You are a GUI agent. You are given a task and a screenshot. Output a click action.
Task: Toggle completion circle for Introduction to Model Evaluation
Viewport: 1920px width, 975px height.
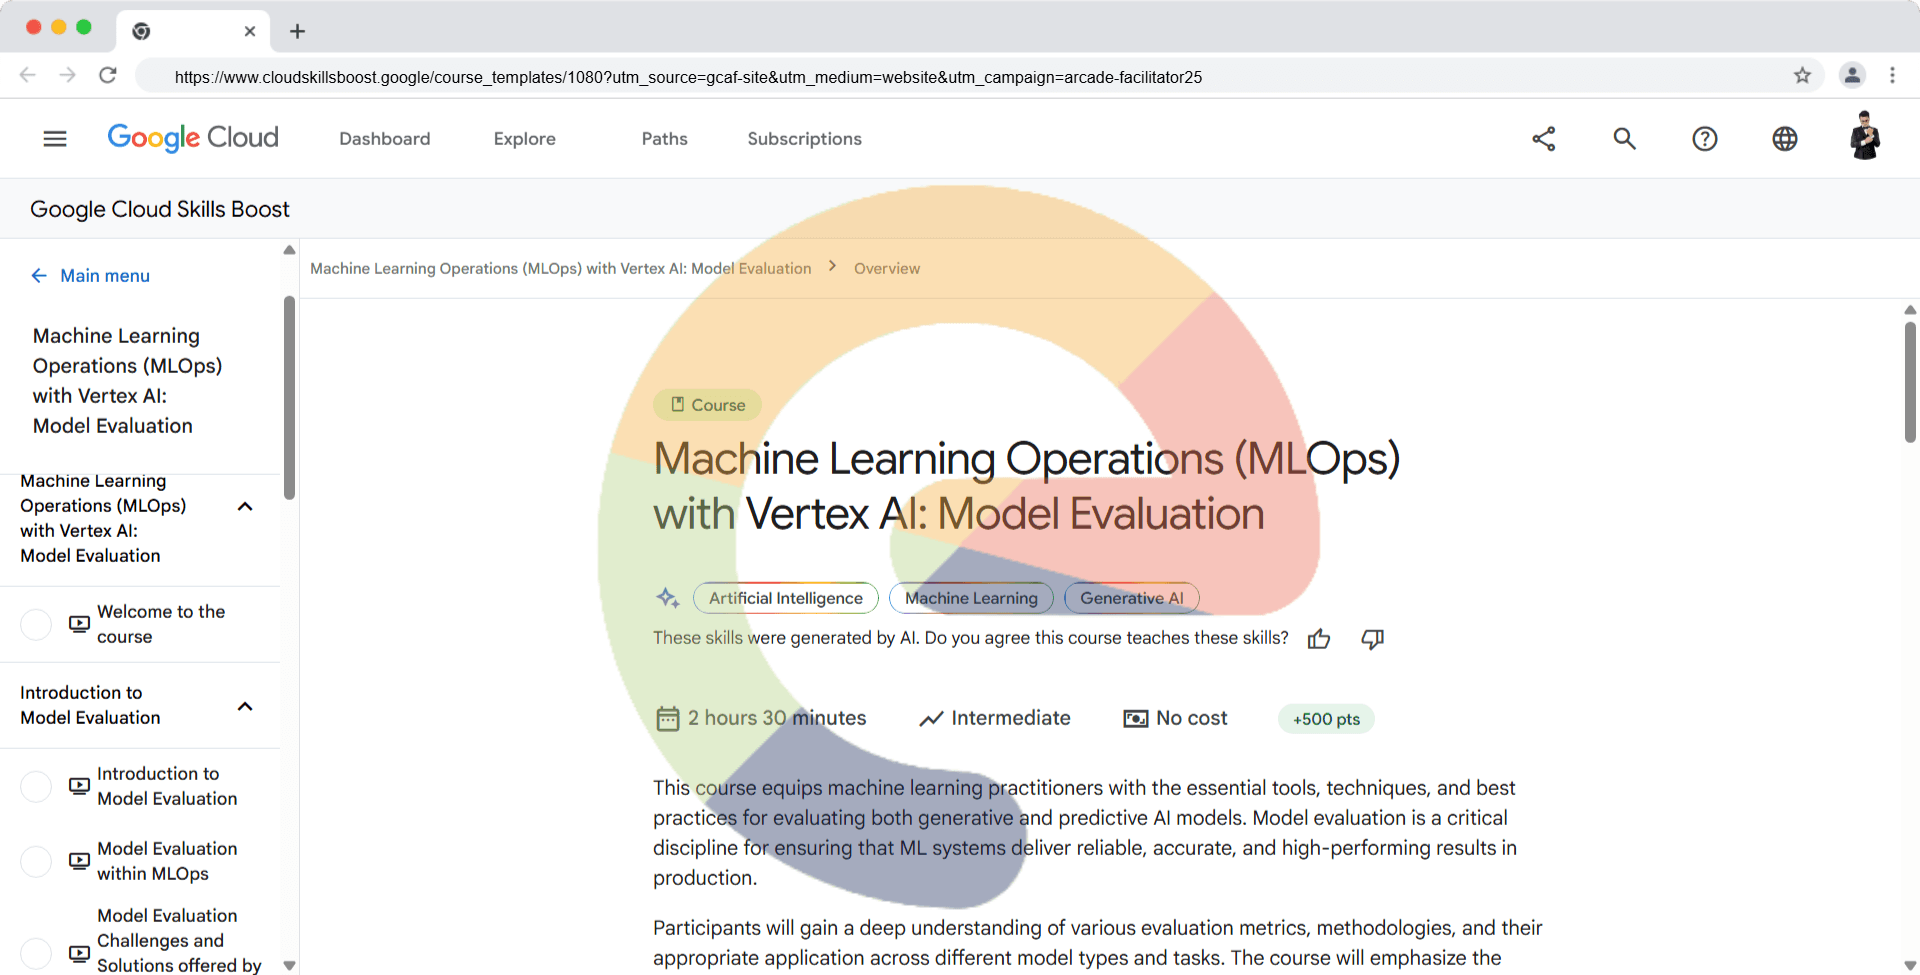click(36, 786)
